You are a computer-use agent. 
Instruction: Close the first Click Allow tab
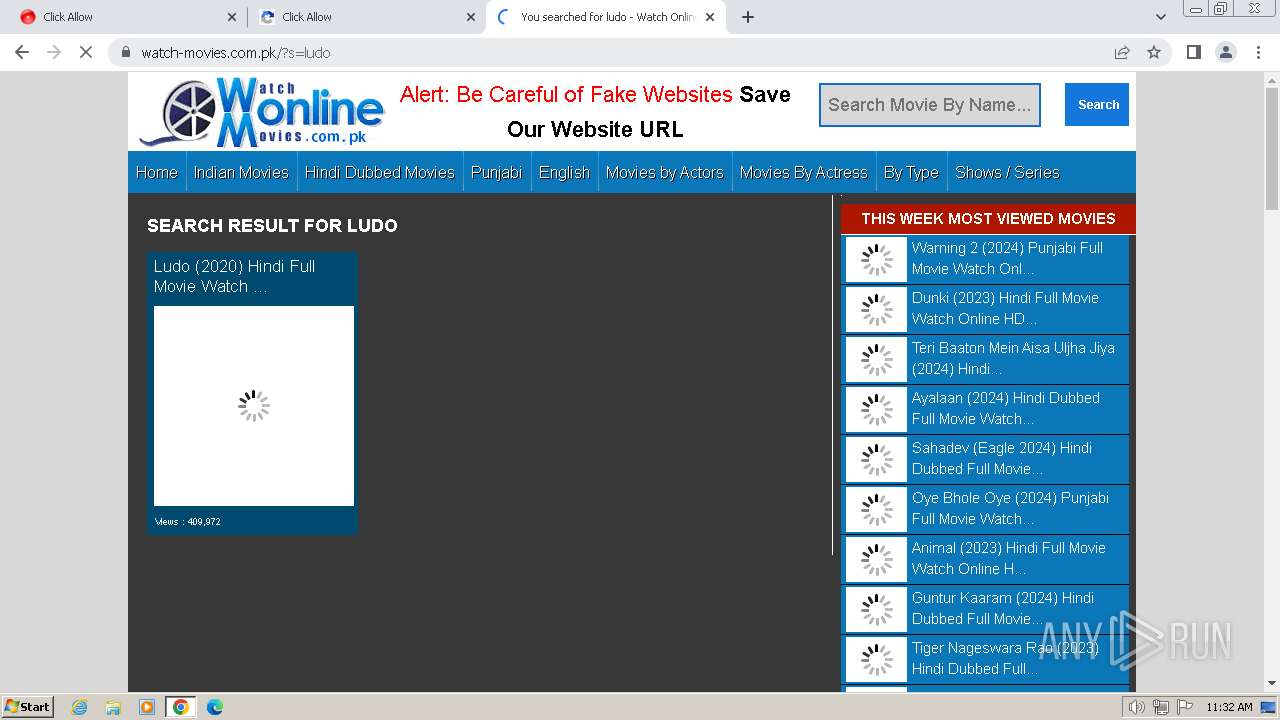(x=232, y=17)
